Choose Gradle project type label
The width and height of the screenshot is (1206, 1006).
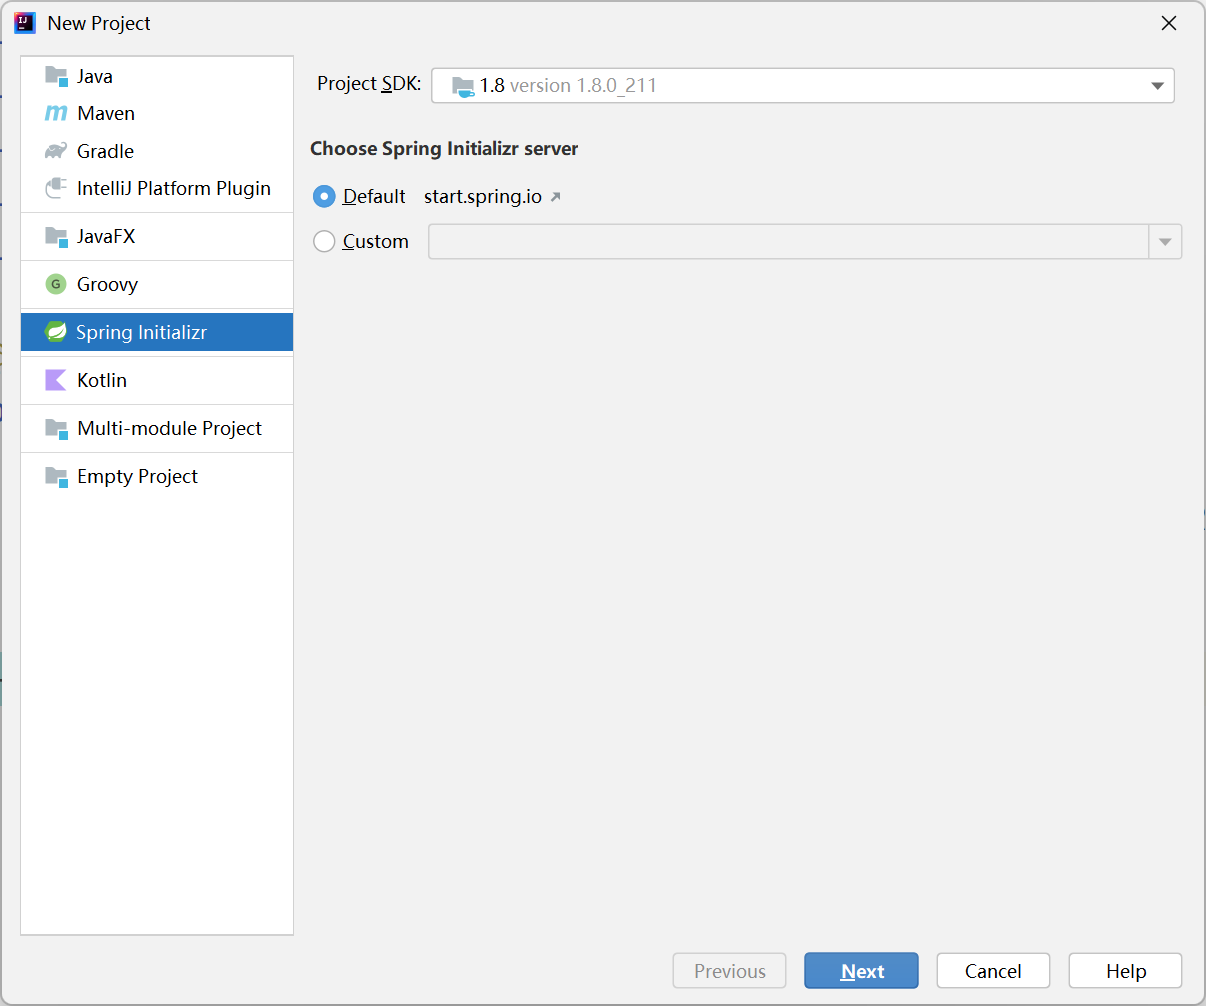coord(105,151)
